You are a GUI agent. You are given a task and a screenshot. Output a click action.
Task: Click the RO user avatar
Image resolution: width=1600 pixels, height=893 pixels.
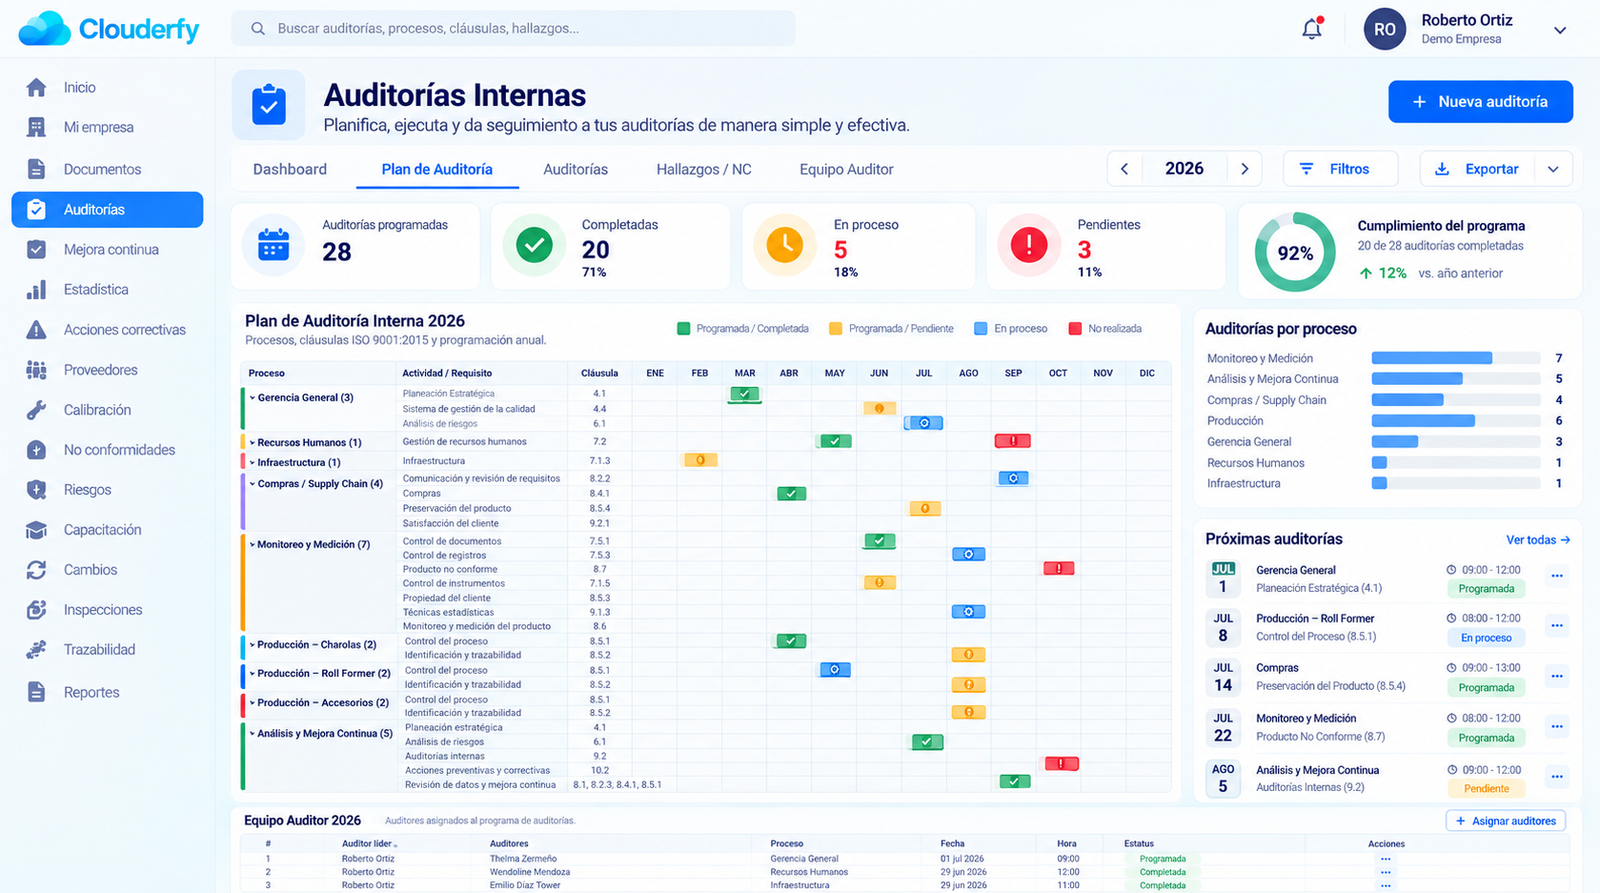point(1385,29)
